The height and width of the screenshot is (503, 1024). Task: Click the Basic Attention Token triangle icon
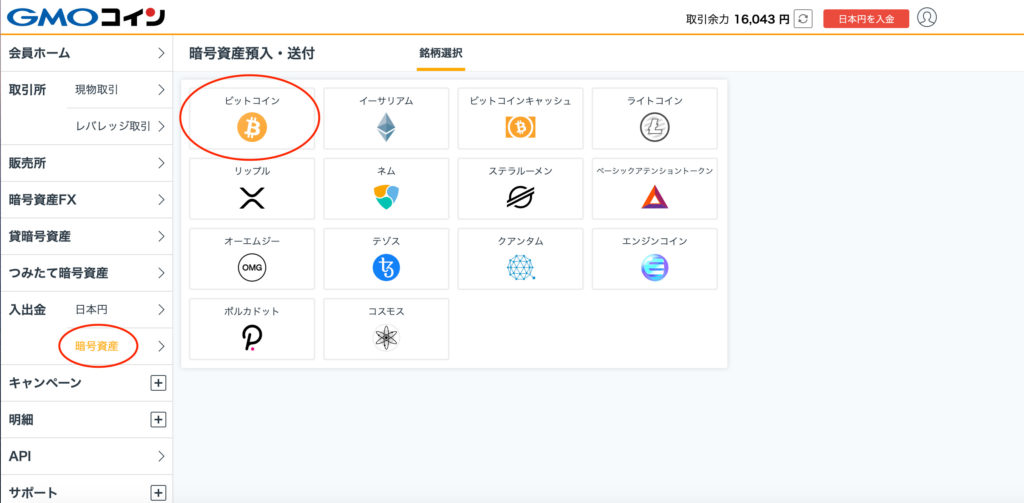654,197
